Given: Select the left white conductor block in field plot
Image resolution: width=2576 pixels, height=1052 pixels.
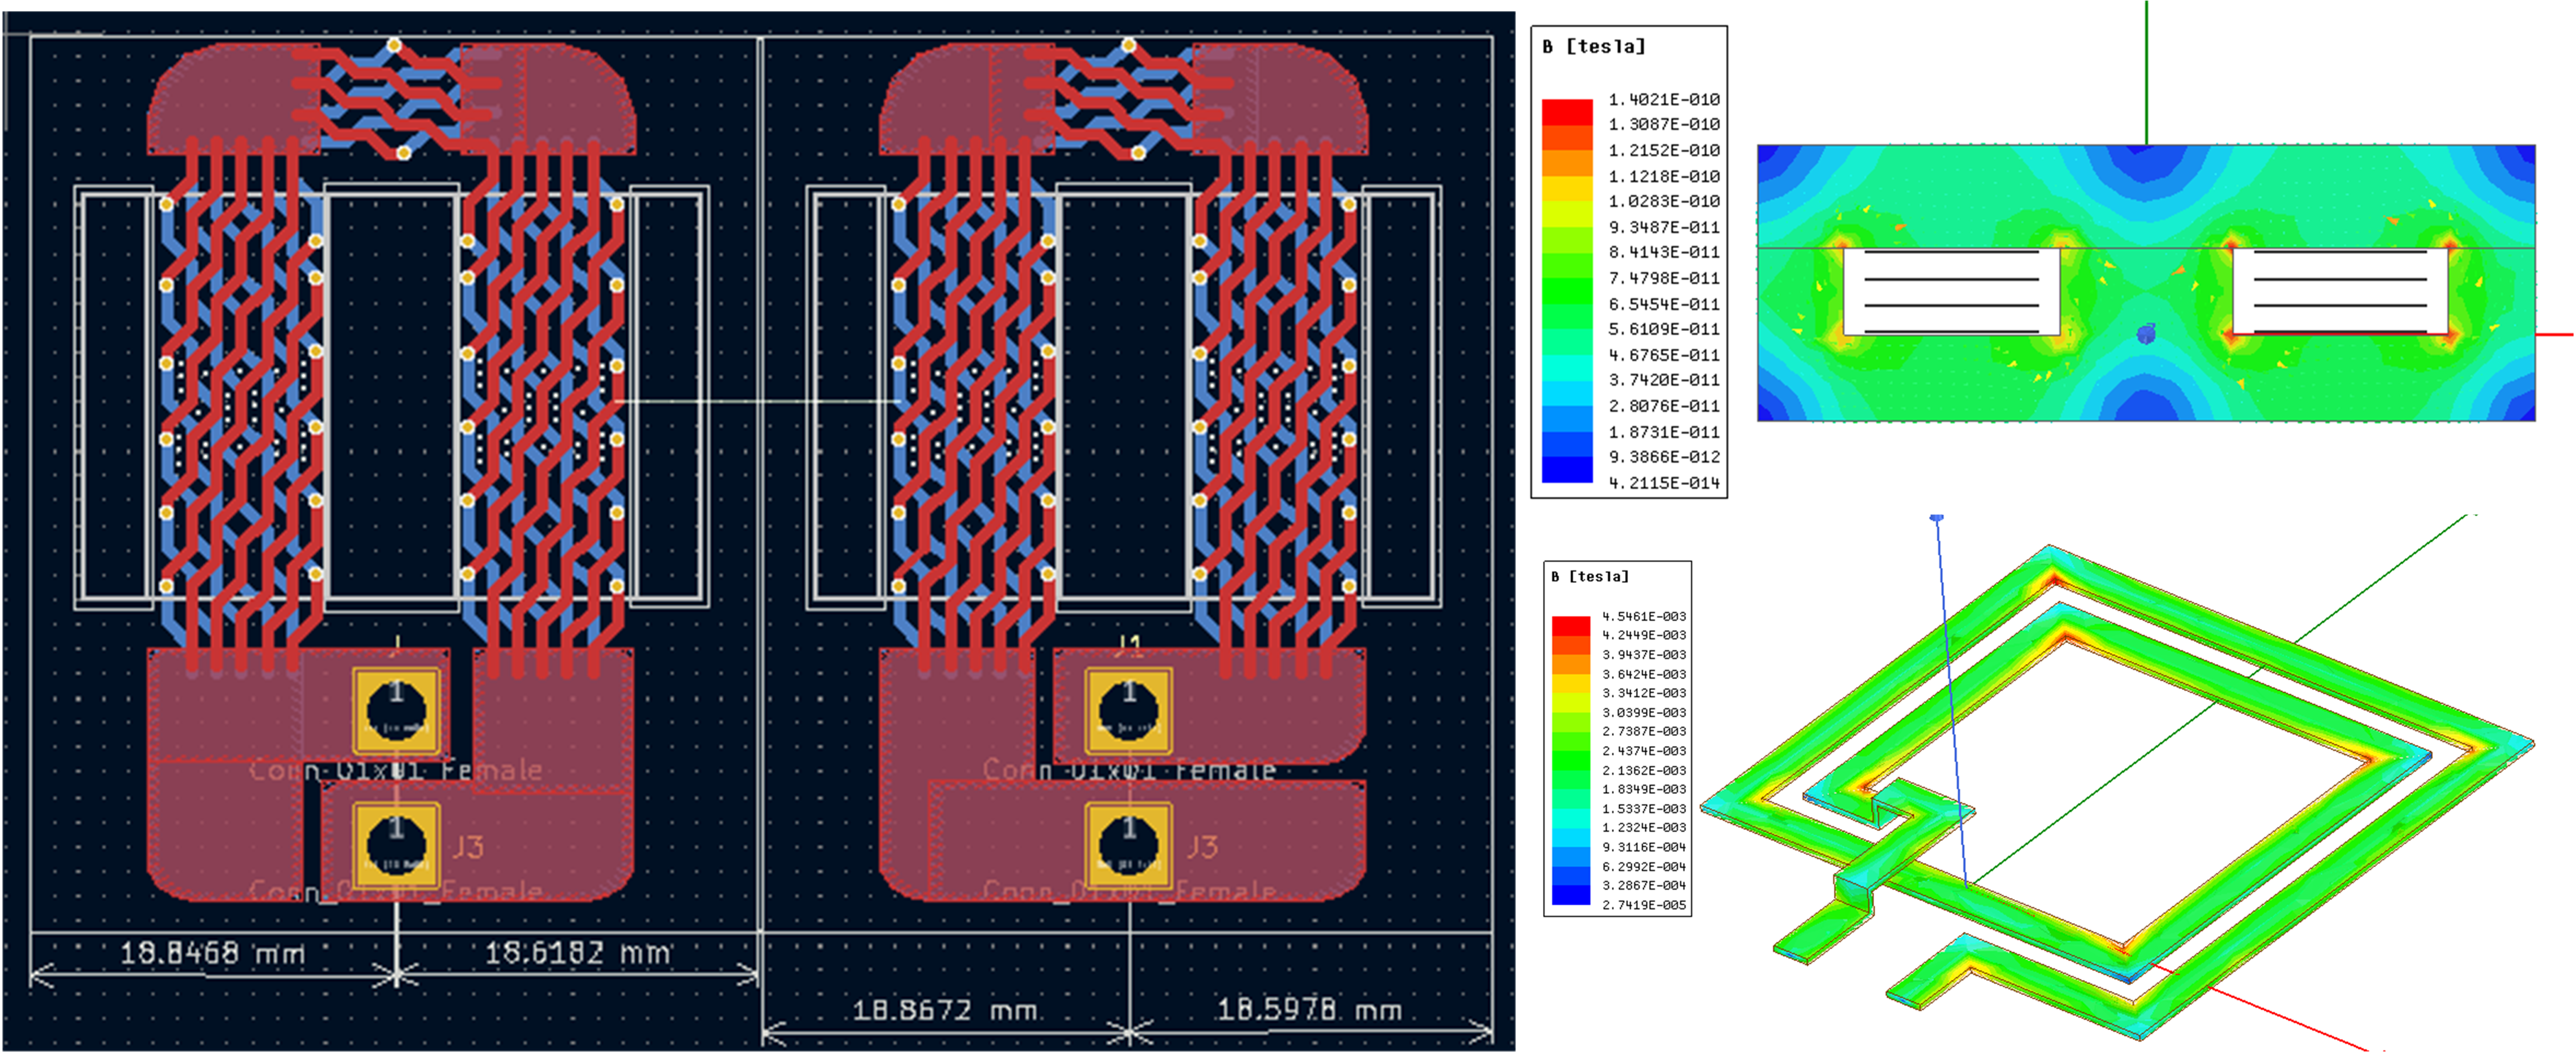Looking at the screenshot, I should [x=1951, y=291].
